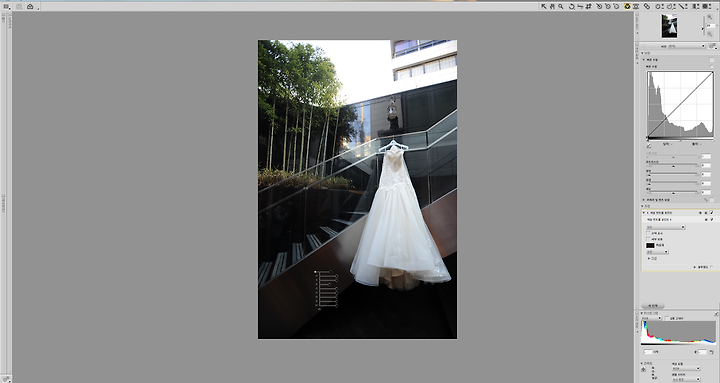Select the Crop tool
720x383 pixels.
[588, 6]
